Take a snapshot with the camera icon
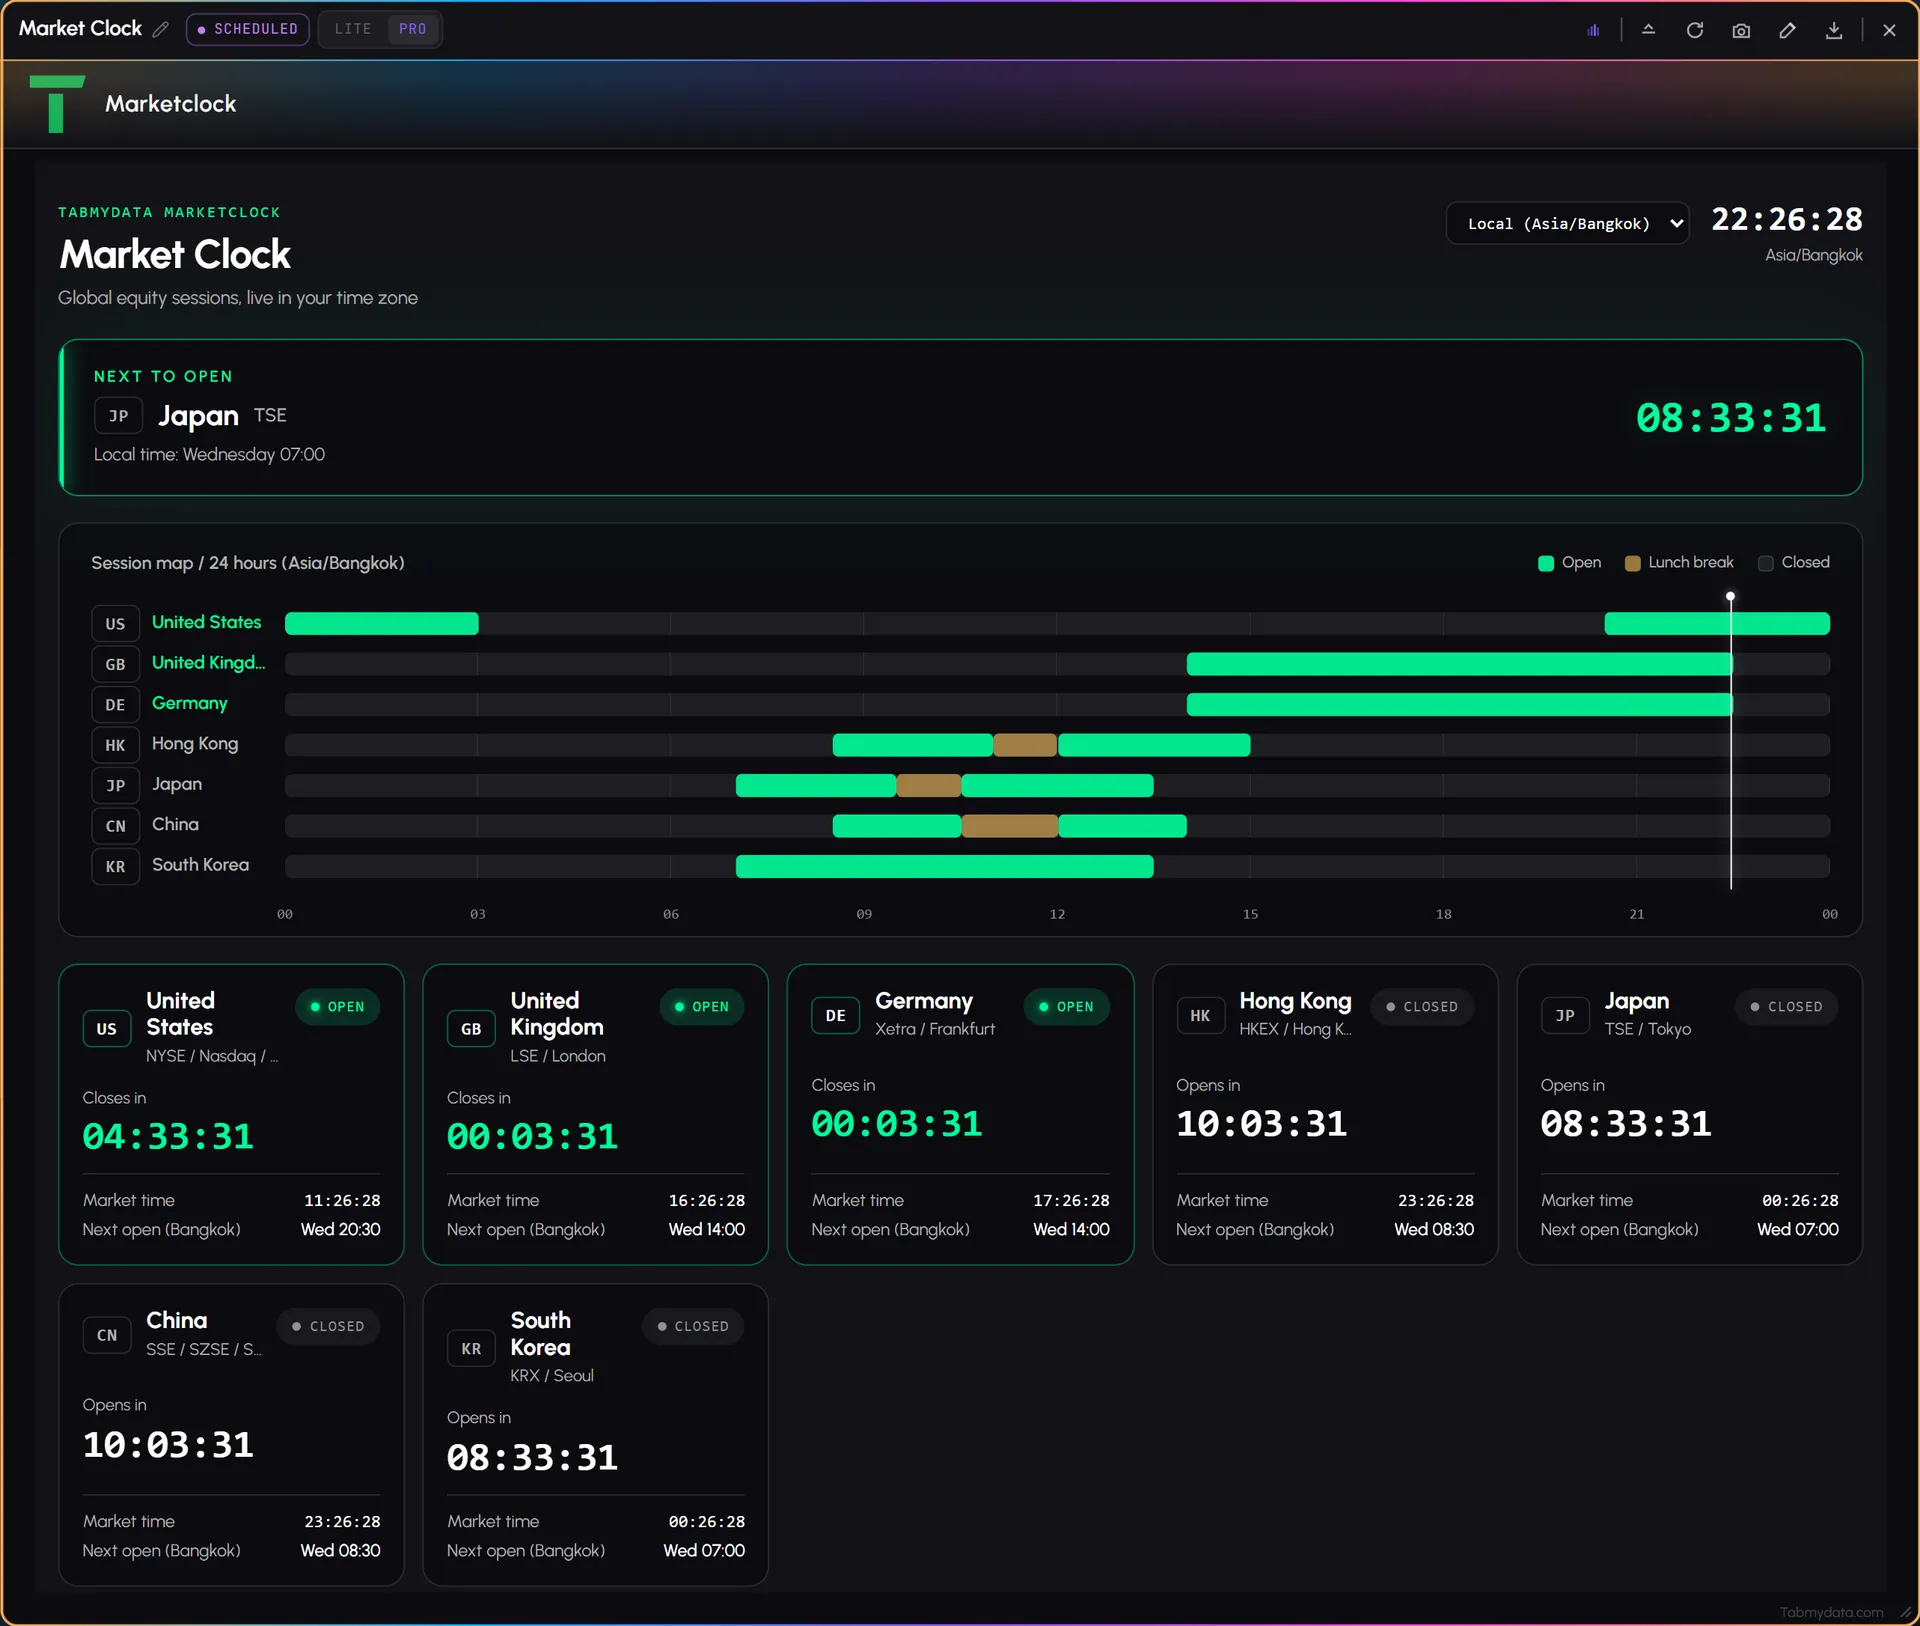This screenshot has height=1626, width=1920. click(1741, 30)
